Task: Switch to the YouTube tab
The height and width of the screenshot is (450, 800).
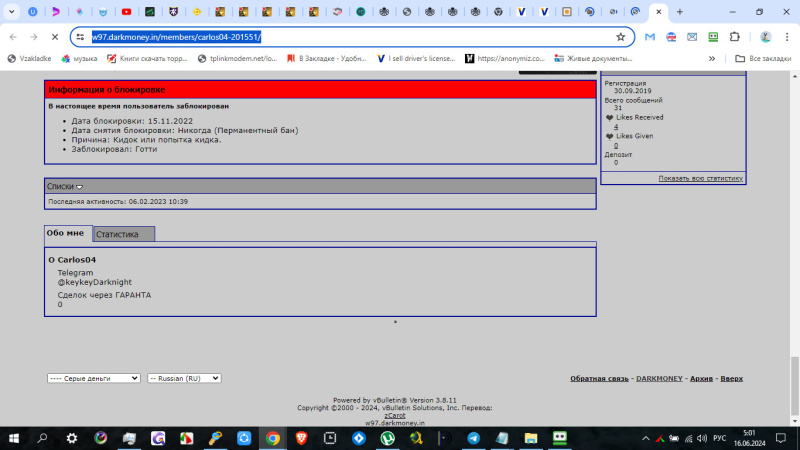Action: point(127,12)
